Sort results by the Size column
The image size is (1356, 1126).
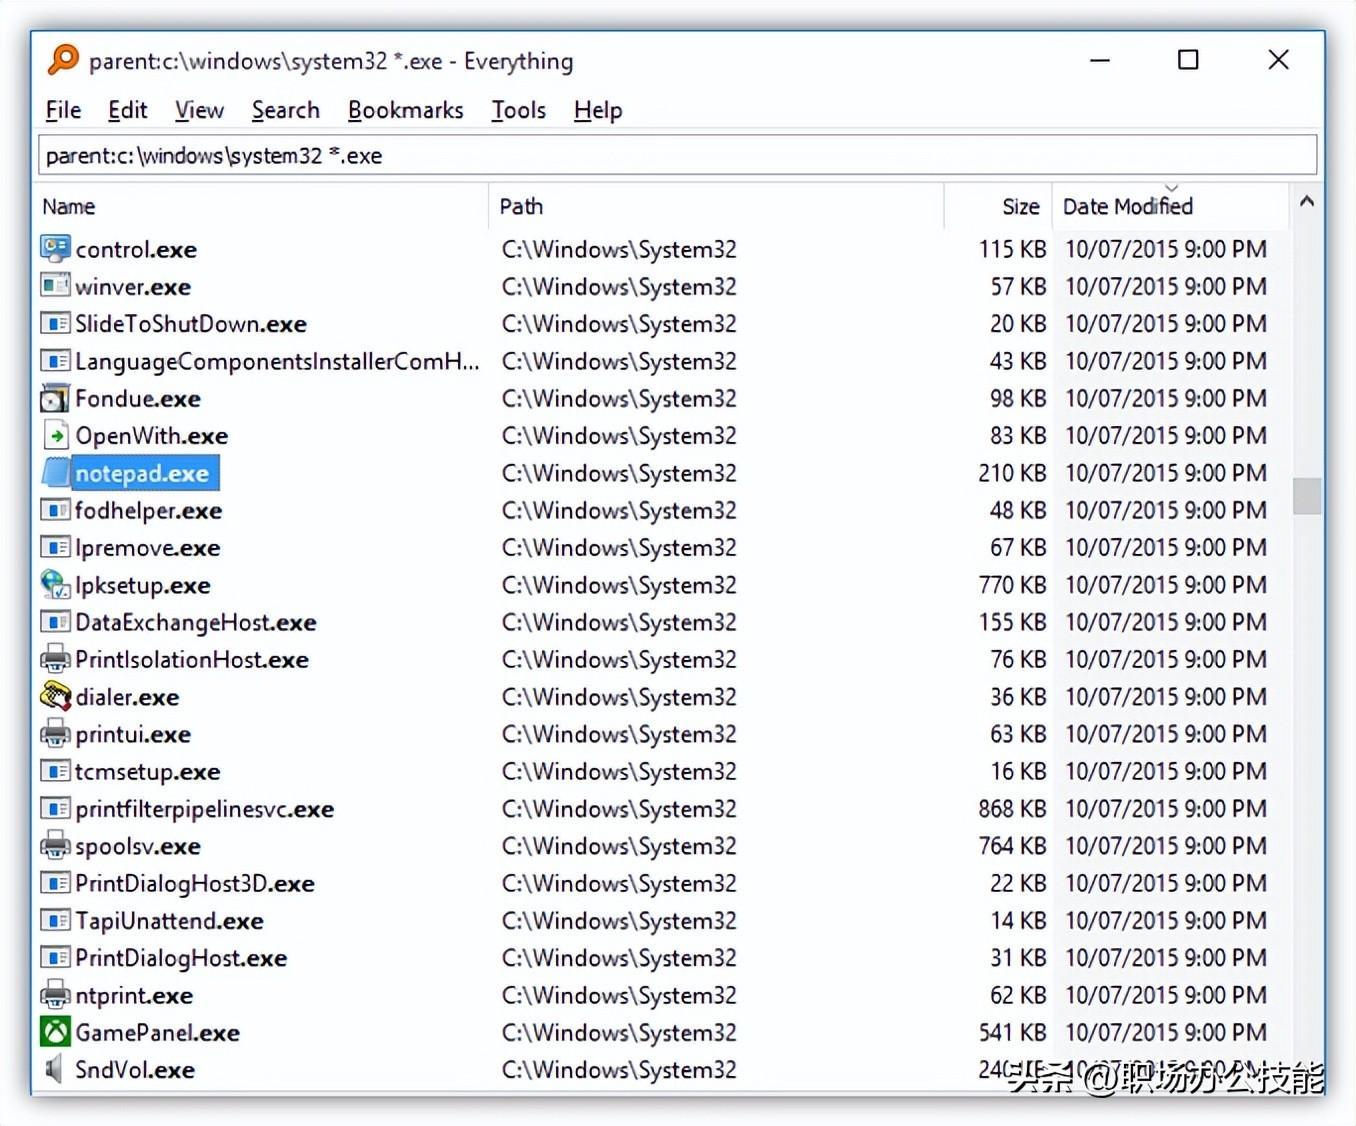tap(998, 206)
